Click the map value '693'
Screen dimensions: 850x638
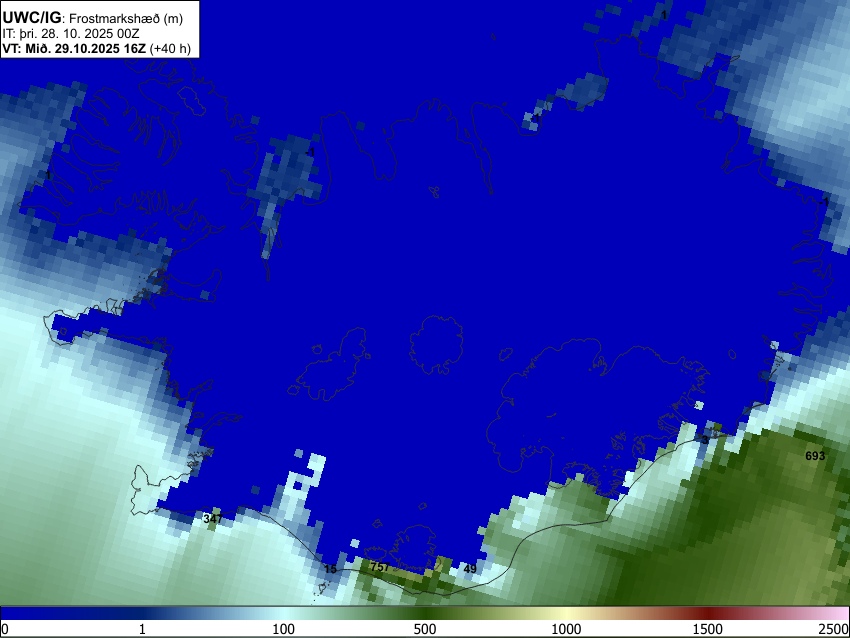tap(815, 456)
